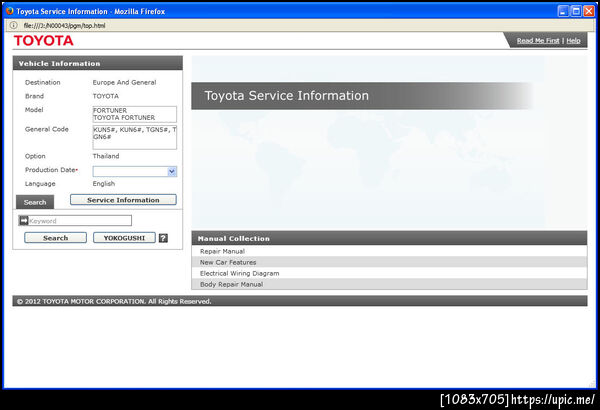This screenshot has height=410, width=600.
Task: Click the 'Thailand' option value
Action: click(x=106, y=156)
